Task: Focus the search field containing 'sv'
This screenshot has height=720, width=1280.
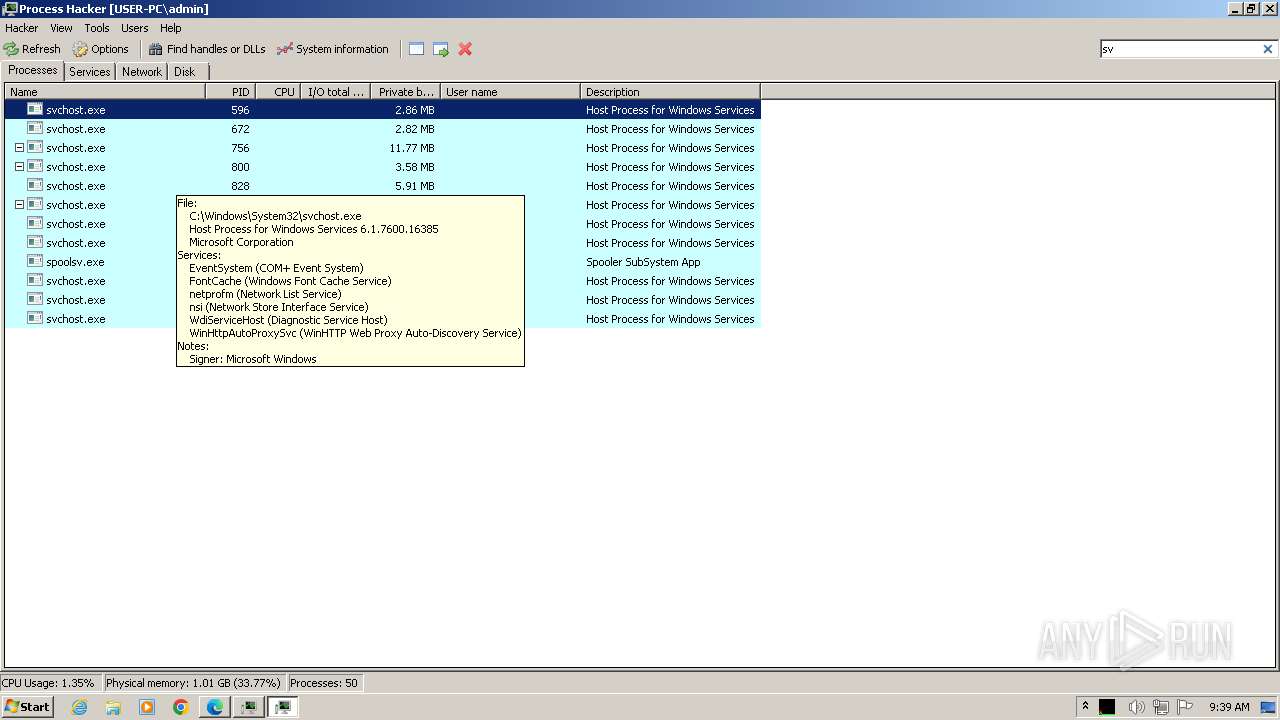Action: pyautogui.click(x=1180, y=49)
